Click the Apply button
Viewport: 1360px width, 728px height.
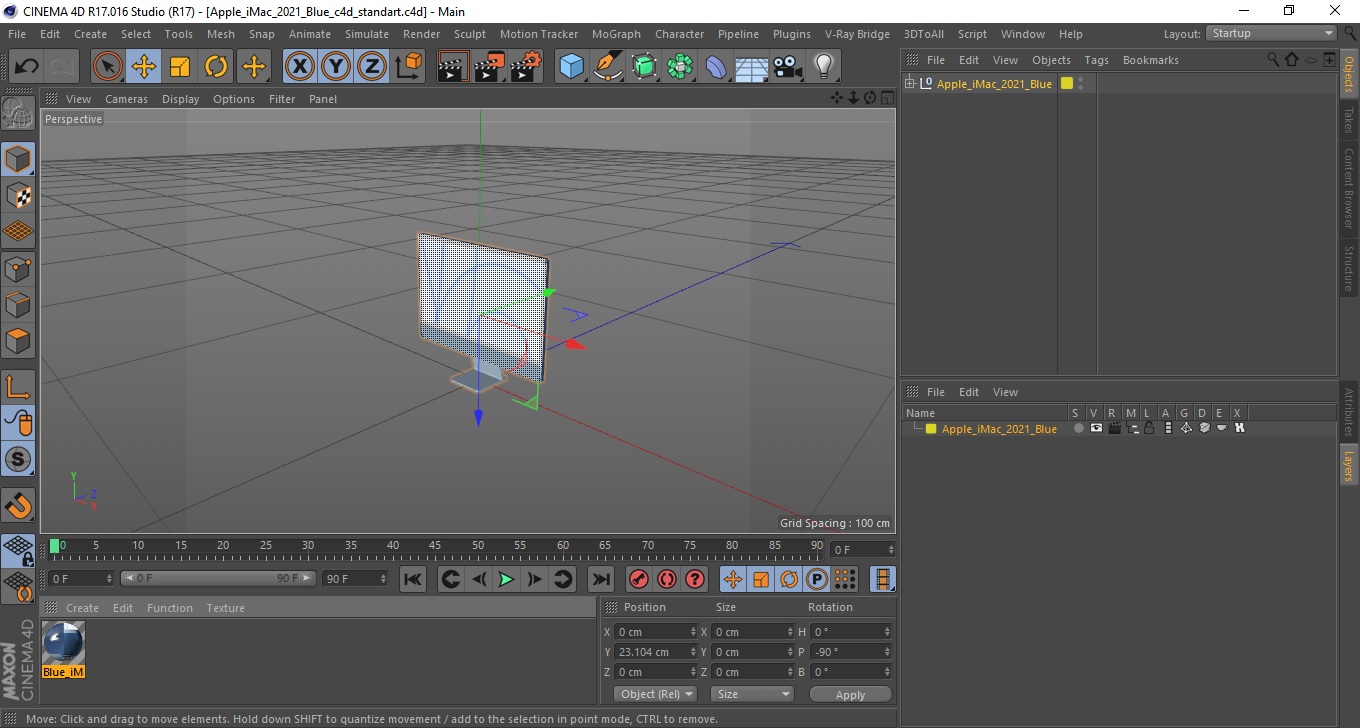(x=850, y=694)
